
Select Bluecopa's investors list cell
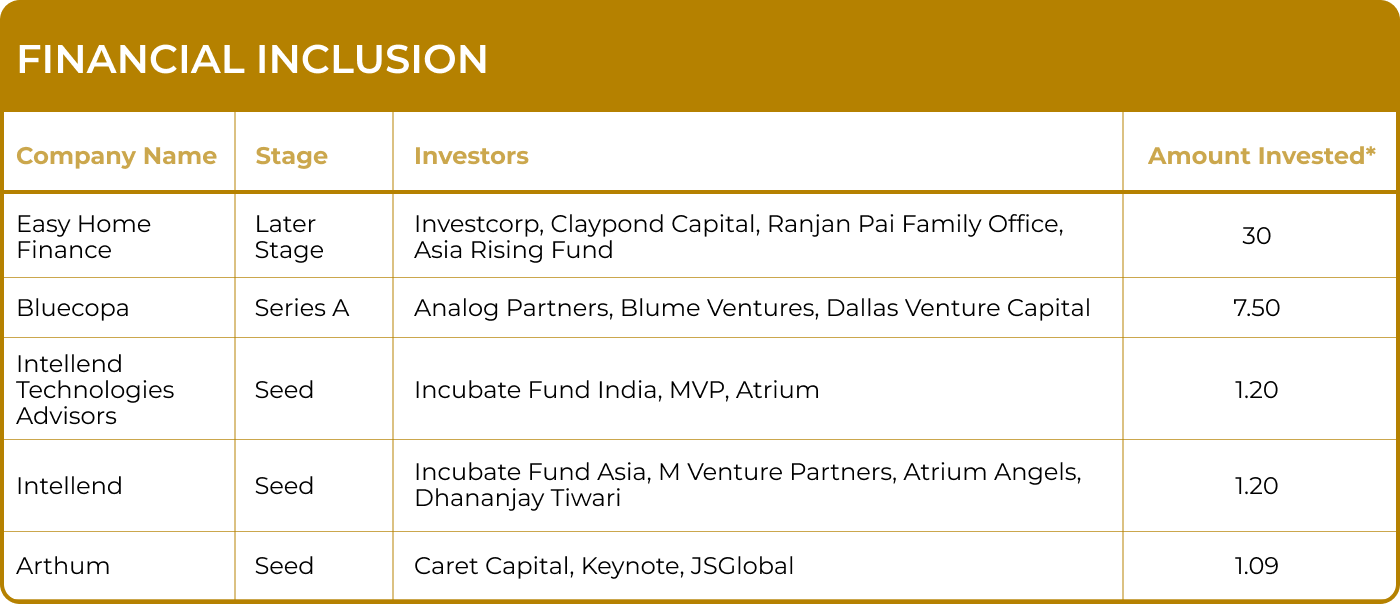point(752,308)
